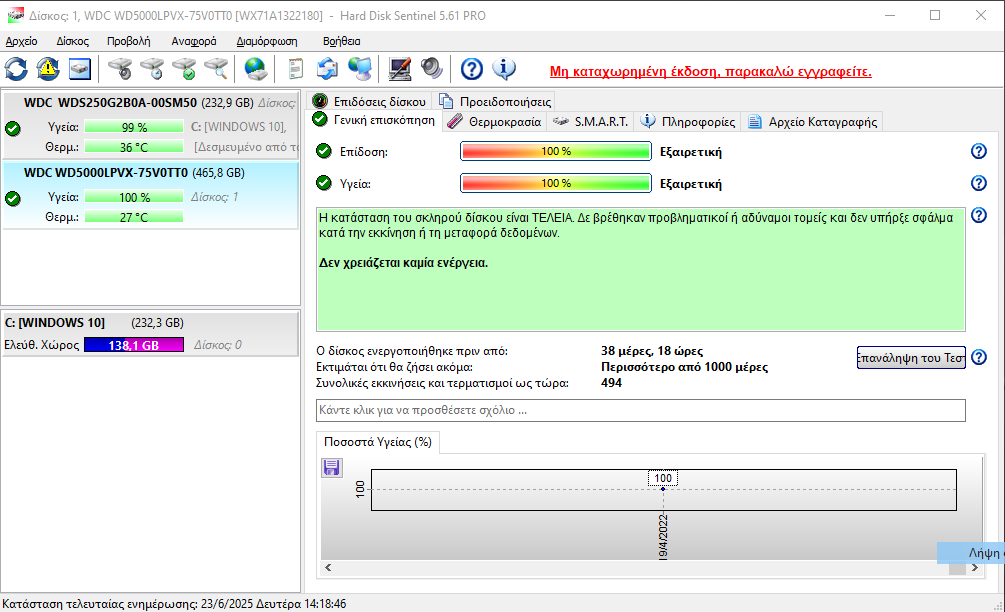Click the green check icon next to Υγεία label
The height and width of the screenshot is (612, 1005).
pyautogui.click(x=324, y=183)
